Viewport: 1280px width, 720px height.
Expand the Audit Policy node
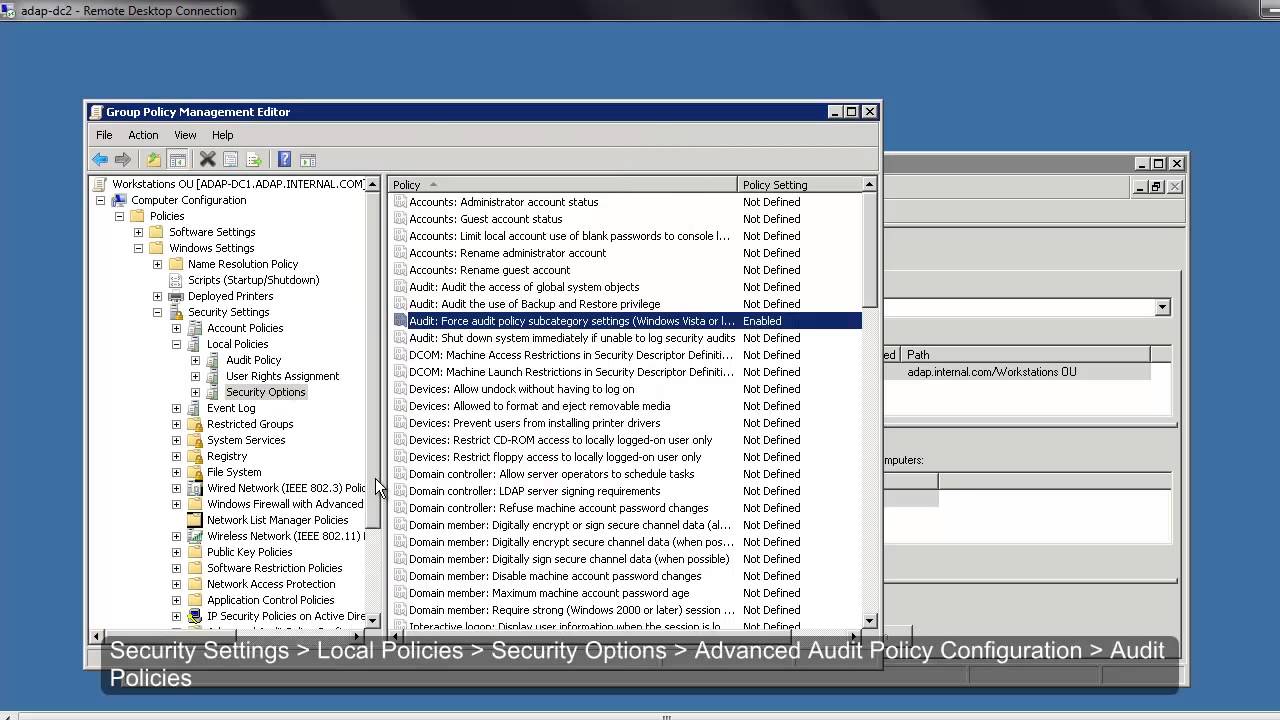tap(195, 360)
